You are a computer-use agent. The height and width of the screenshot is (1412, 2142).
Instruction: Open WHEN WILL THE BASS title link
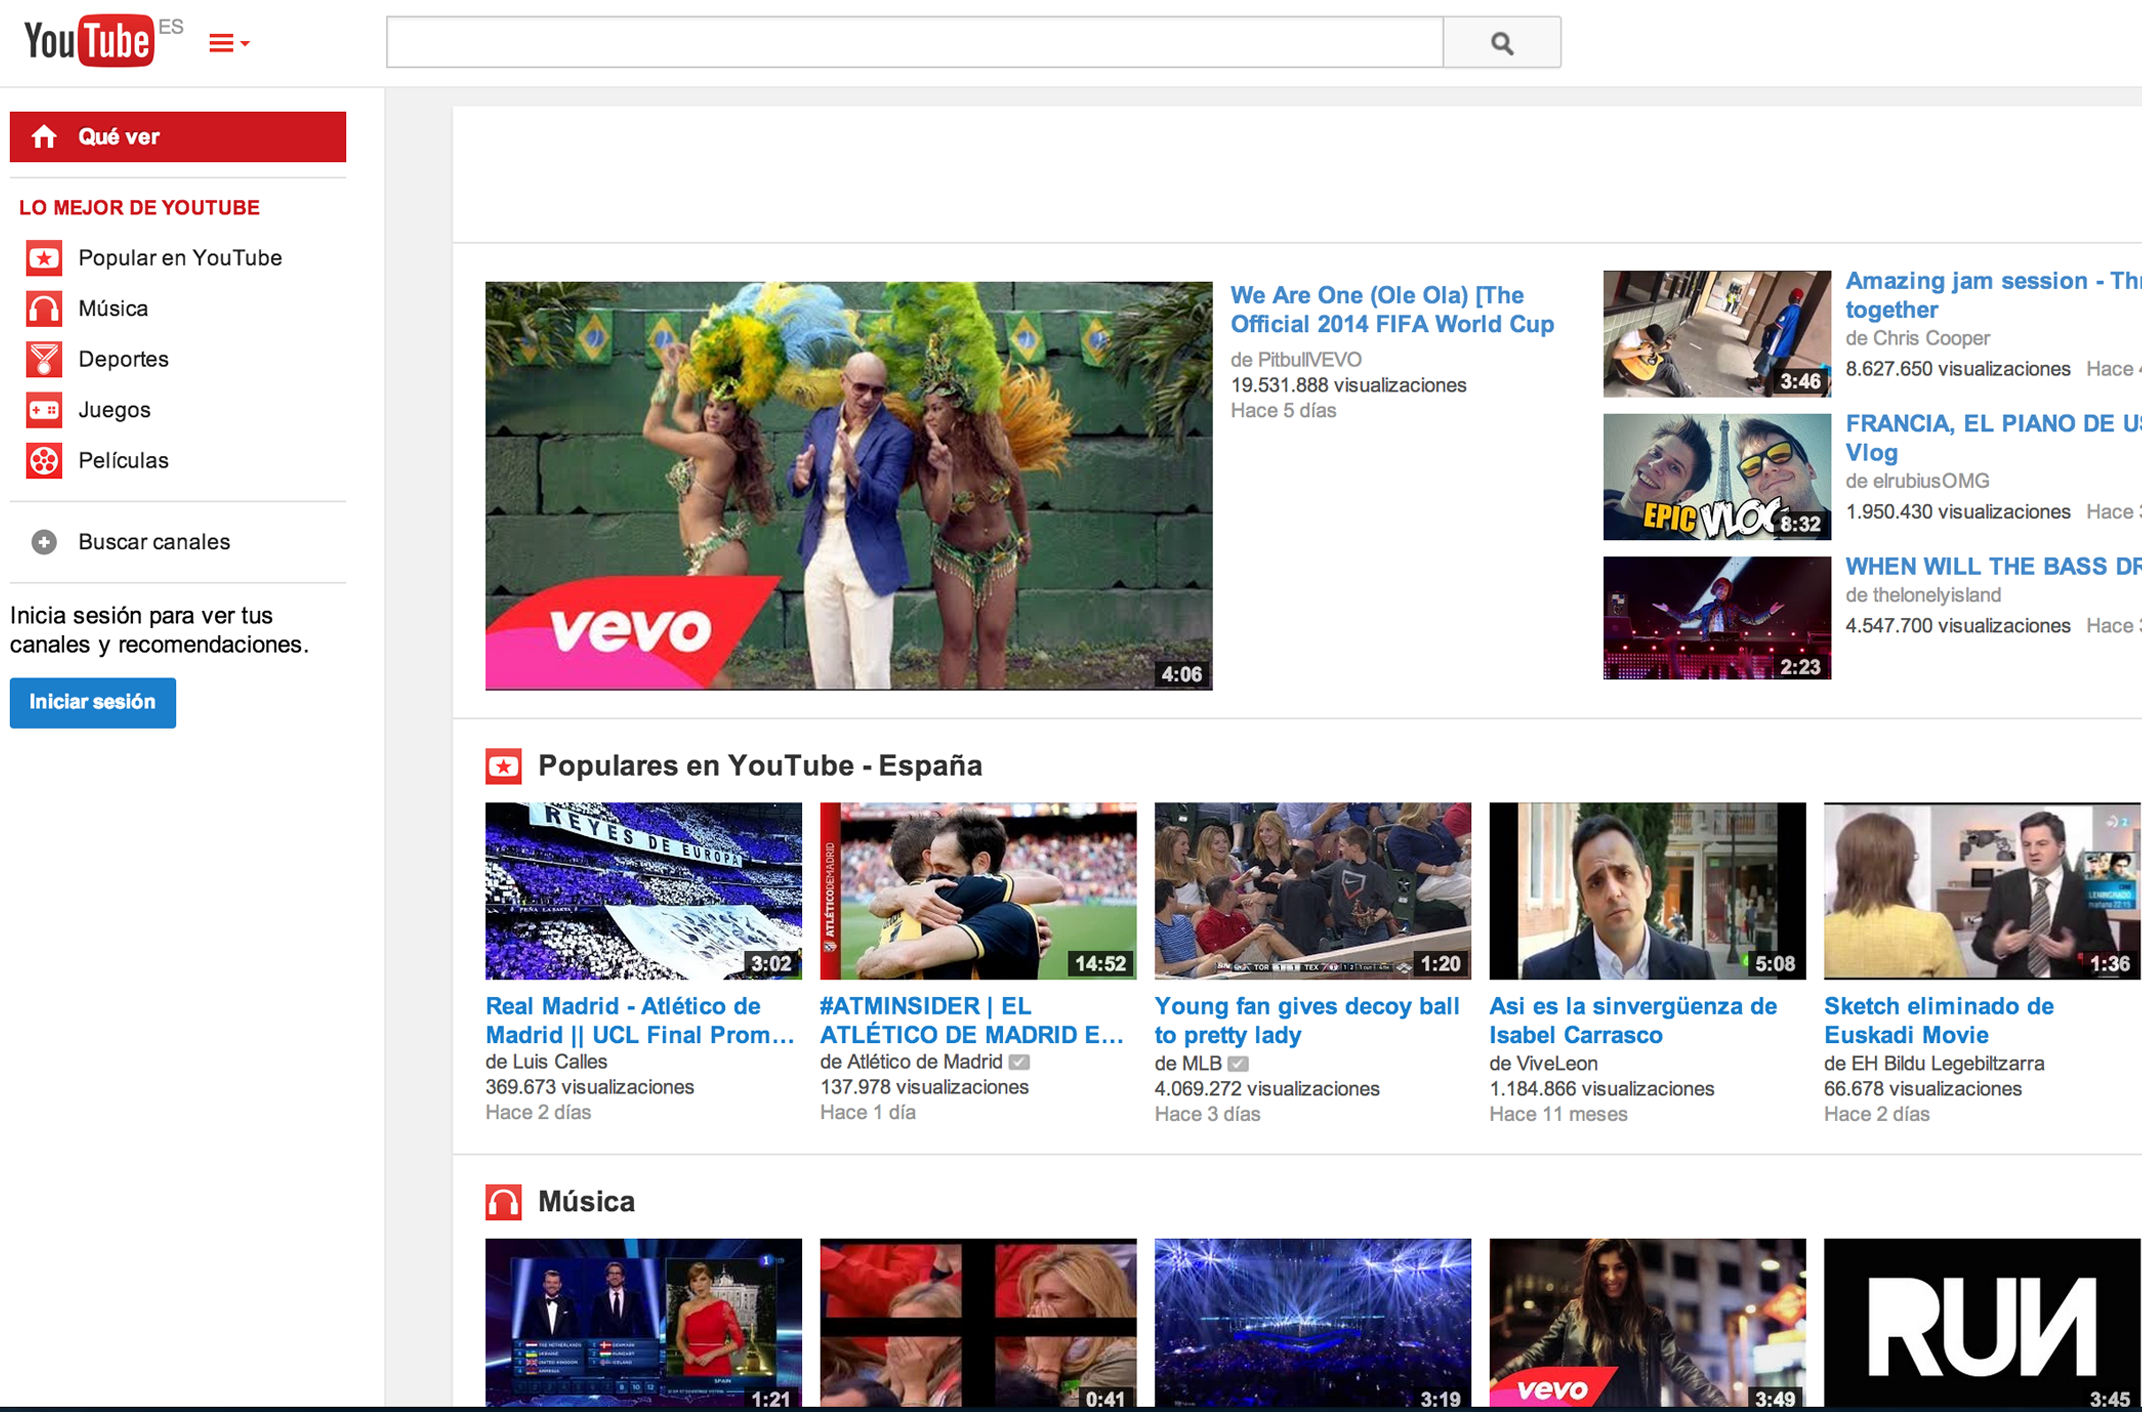click(1992, 566)
